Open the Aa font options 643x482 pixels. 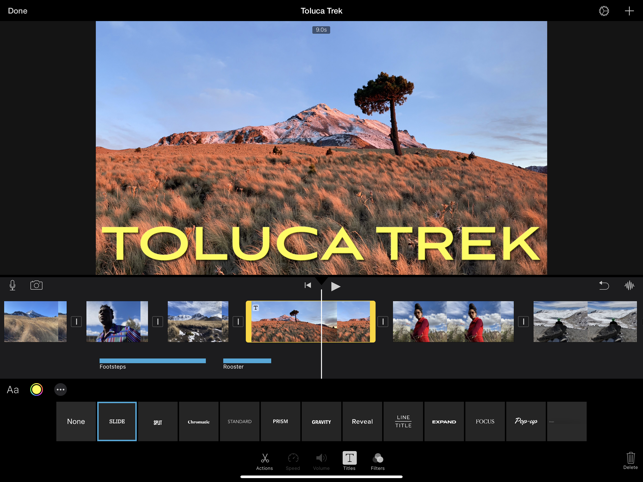tap(13, 390)
